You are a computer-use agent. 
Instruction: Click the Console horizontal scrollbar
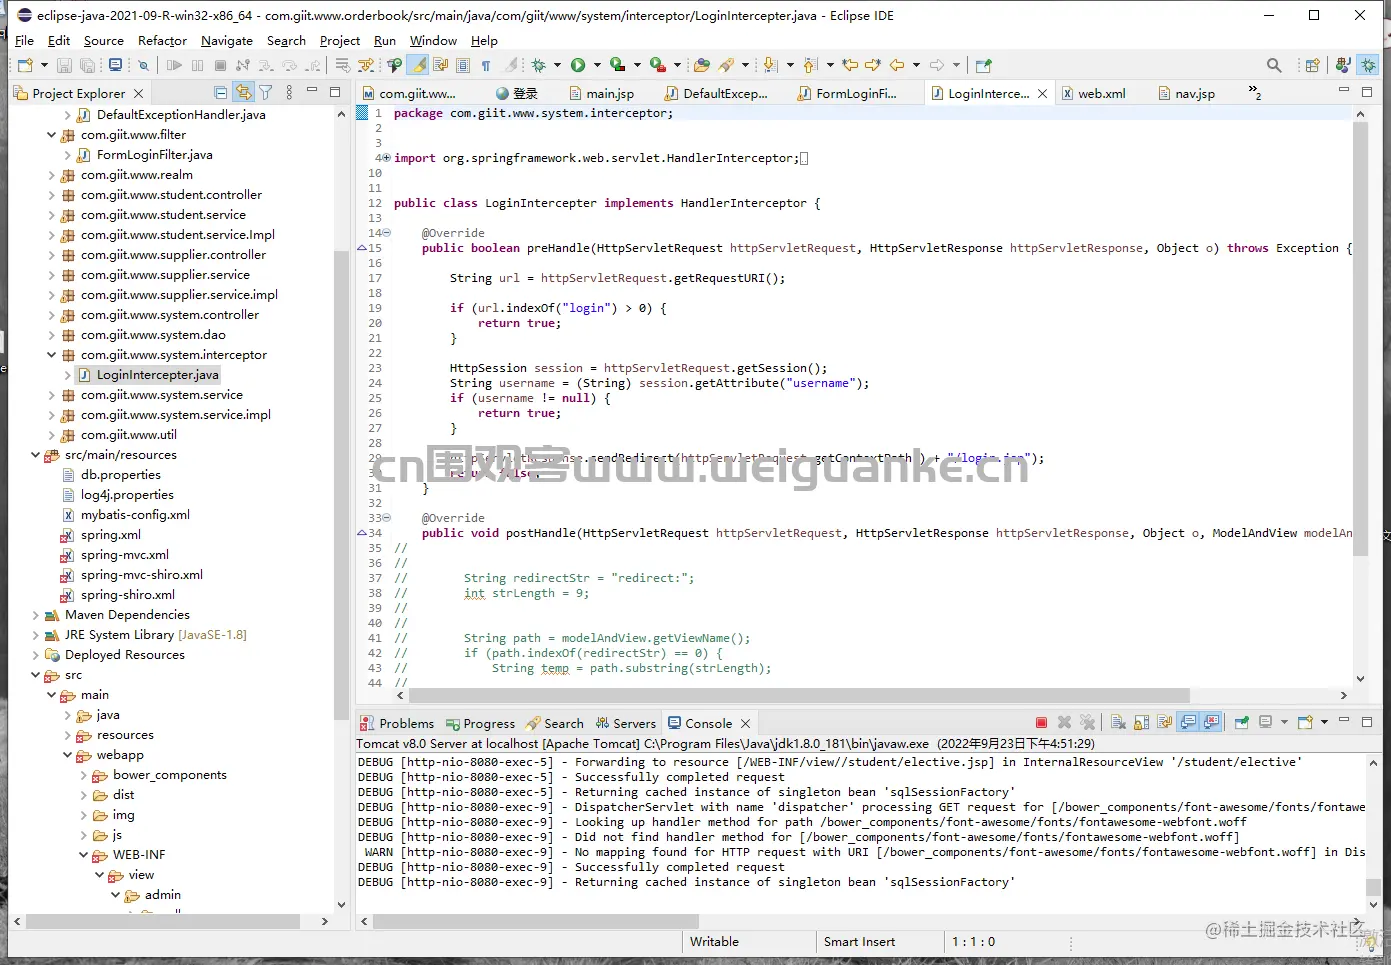[536, 921]
